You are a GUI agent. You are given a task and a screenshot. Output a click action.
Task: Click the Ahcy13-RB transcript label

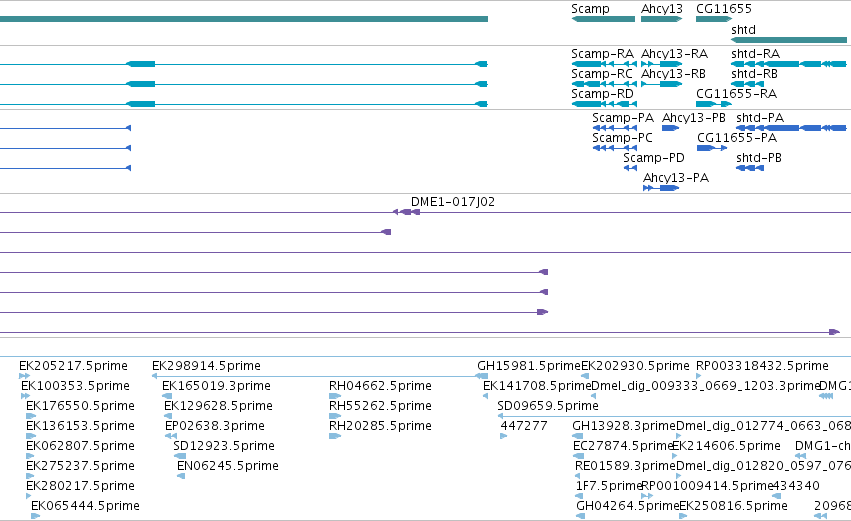tap(673, 74)
